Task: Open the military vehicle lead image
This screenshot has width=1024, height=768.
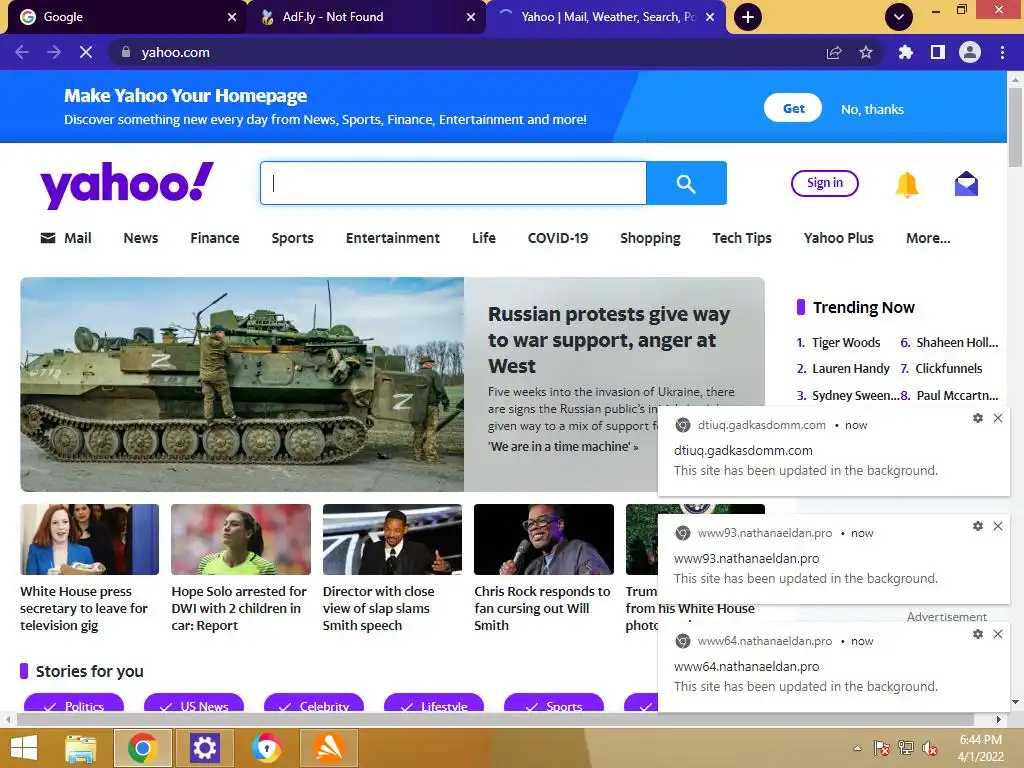Action: 242,384
